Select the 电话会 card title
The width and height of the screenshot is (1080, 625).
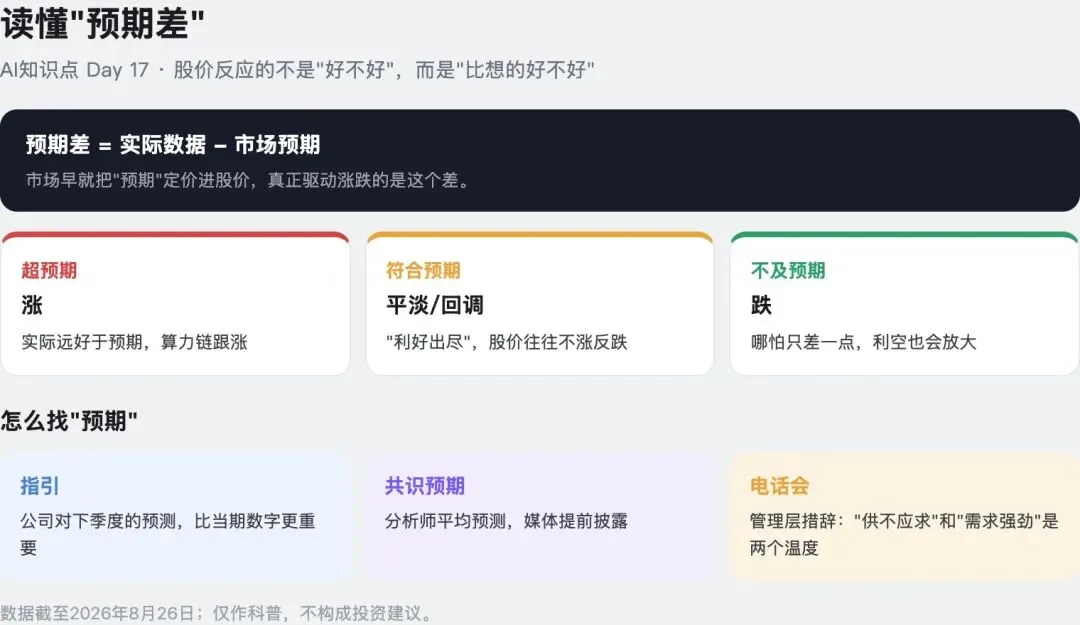coord(779,486)
